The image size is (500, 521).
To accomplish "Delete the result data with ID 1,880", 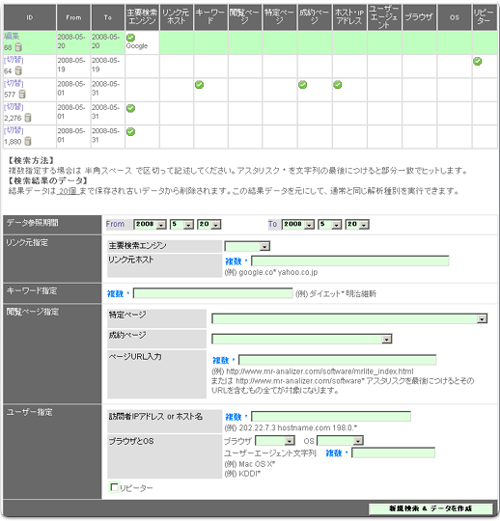I will coord(28,141).
